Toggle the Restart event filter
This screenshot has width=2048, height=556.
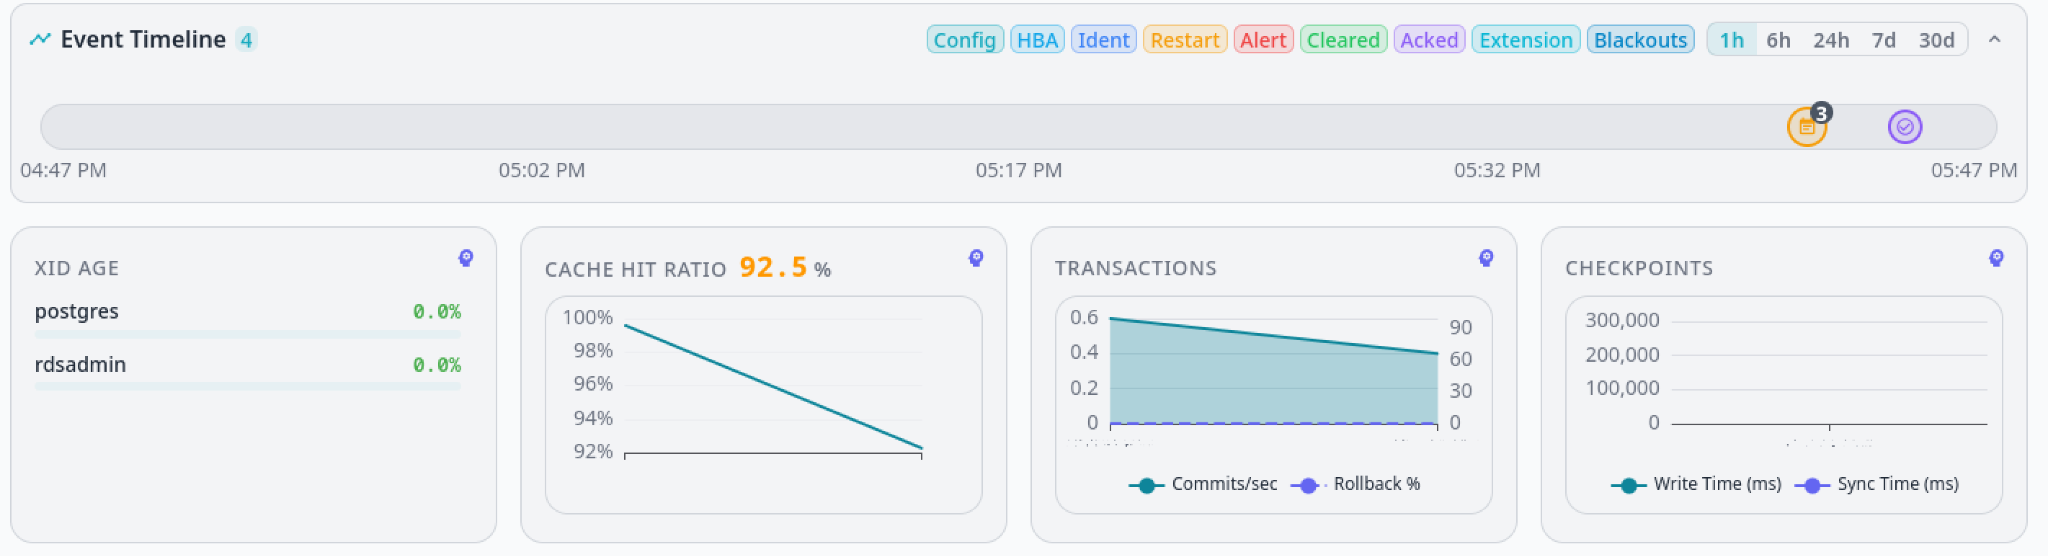click(1185, 40)
